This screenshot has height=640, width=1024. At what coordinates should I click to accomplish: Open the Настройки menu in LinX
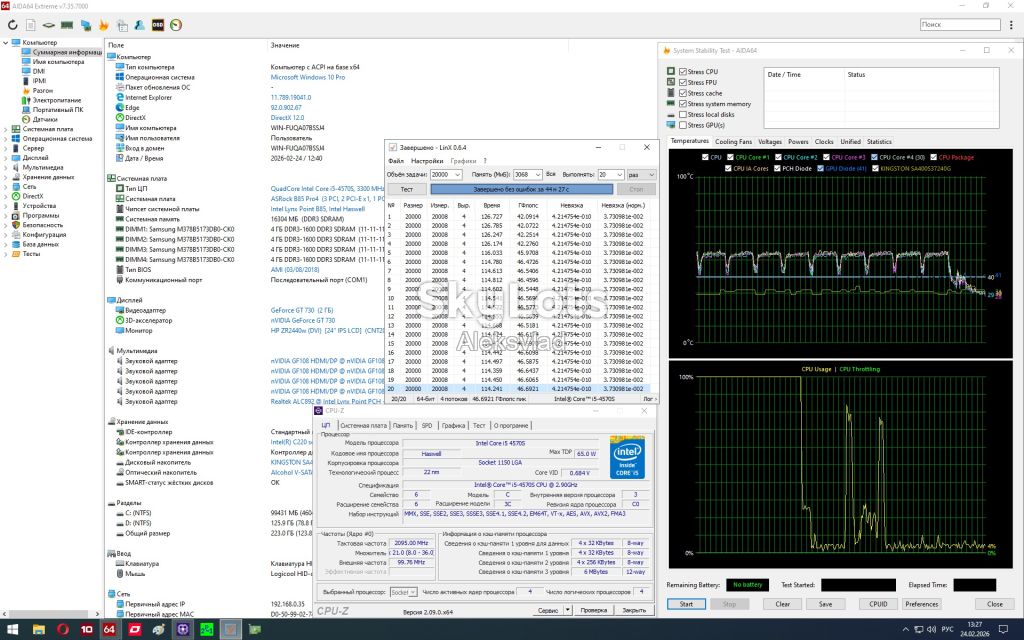[x=427, y=161]
